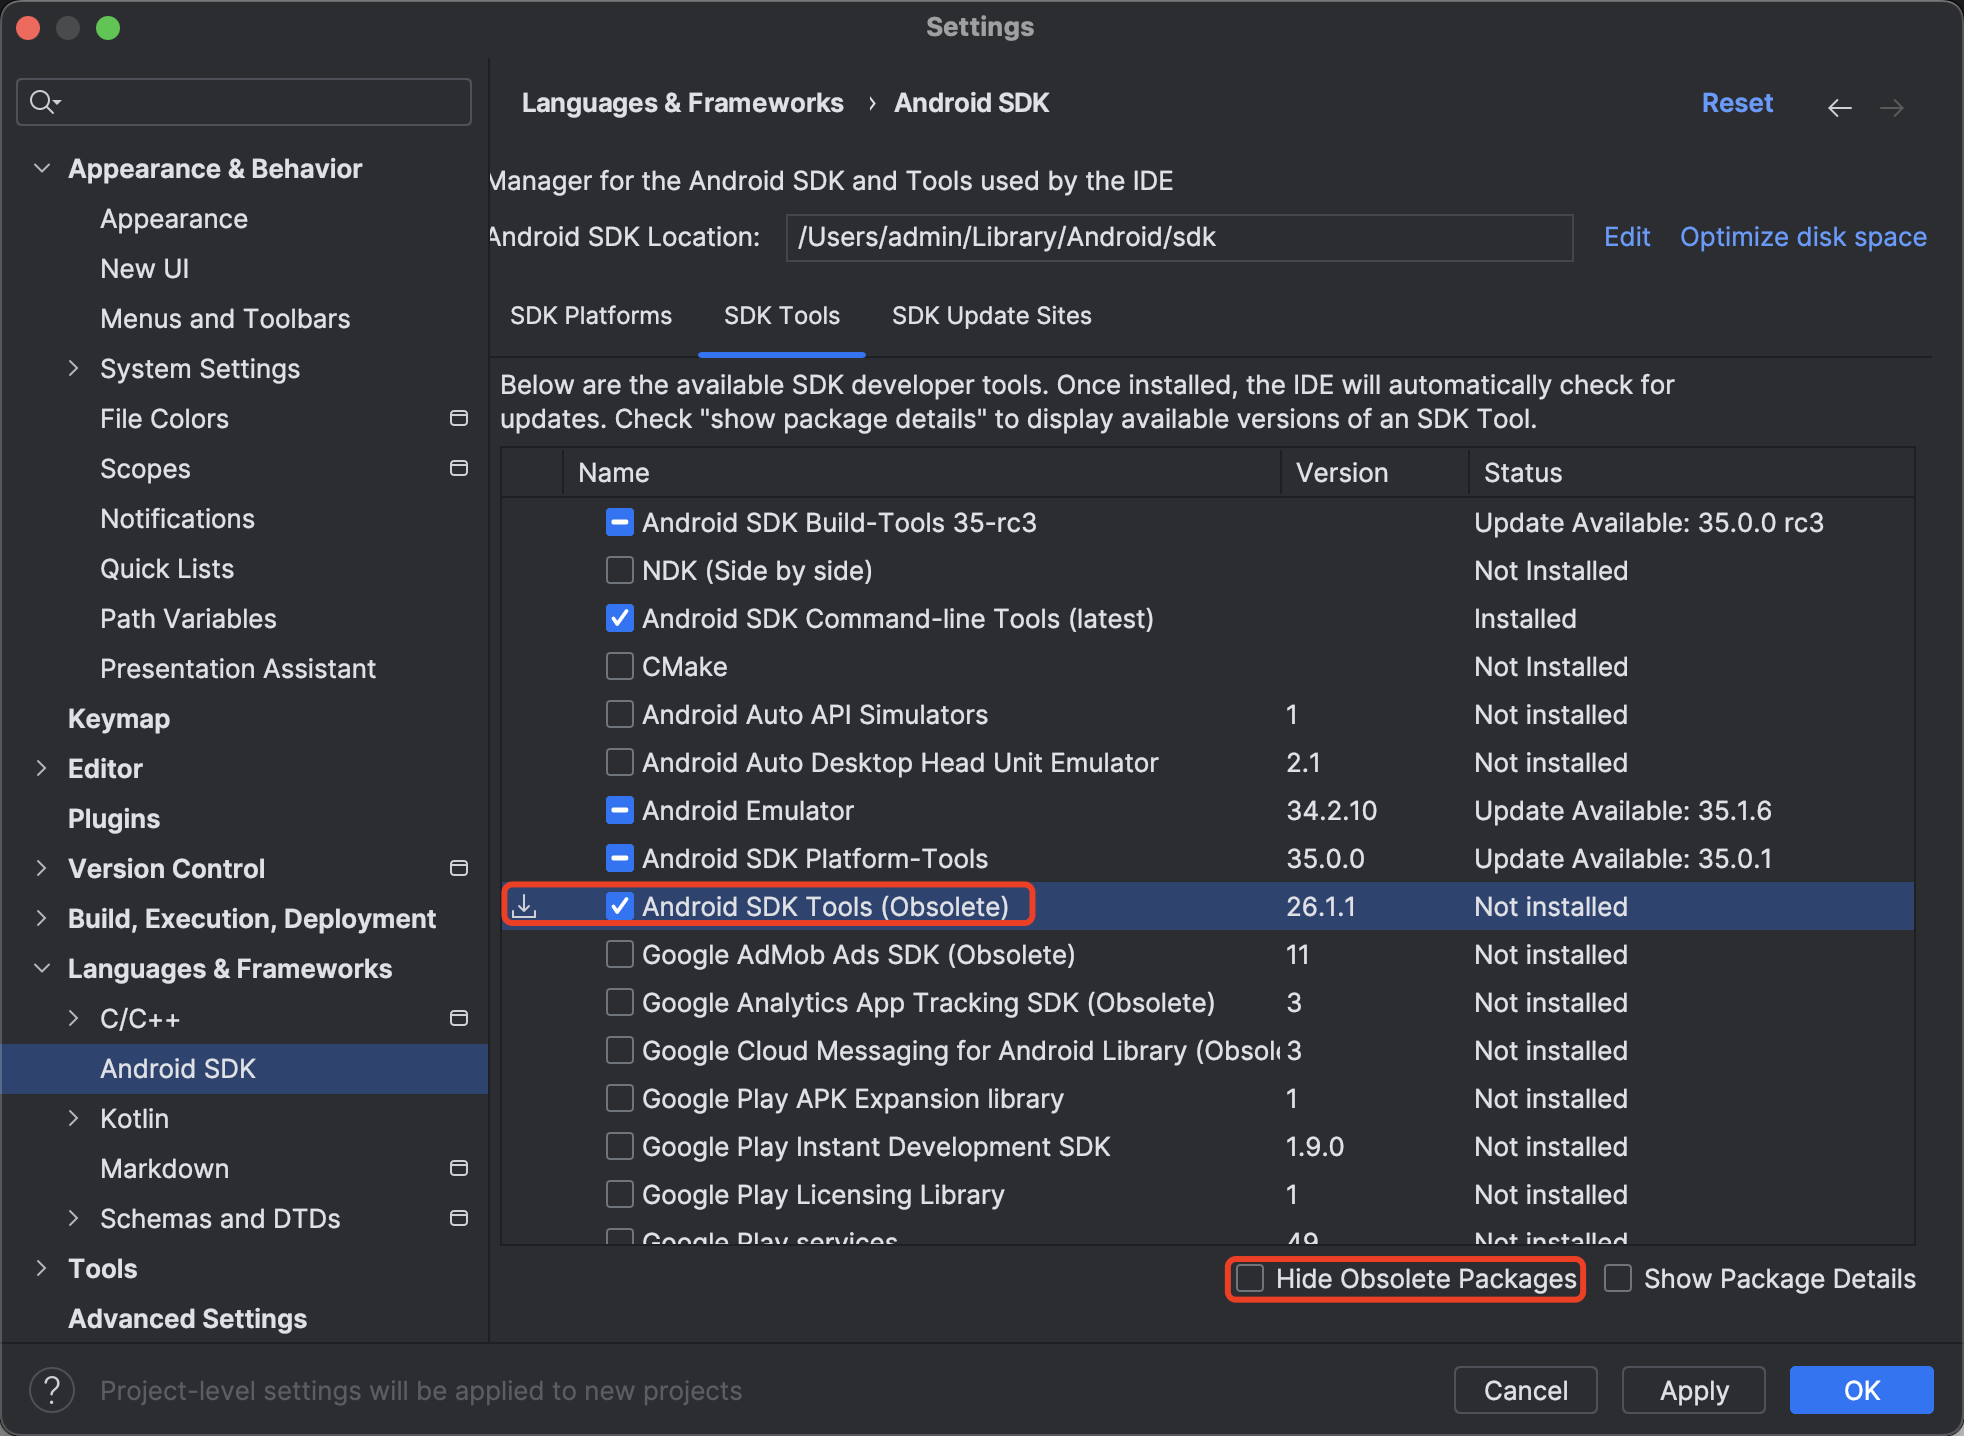Screen dimensions: 1964x1436
Task: Check the NDK (Side by side) checkbox
Action: 620,570
